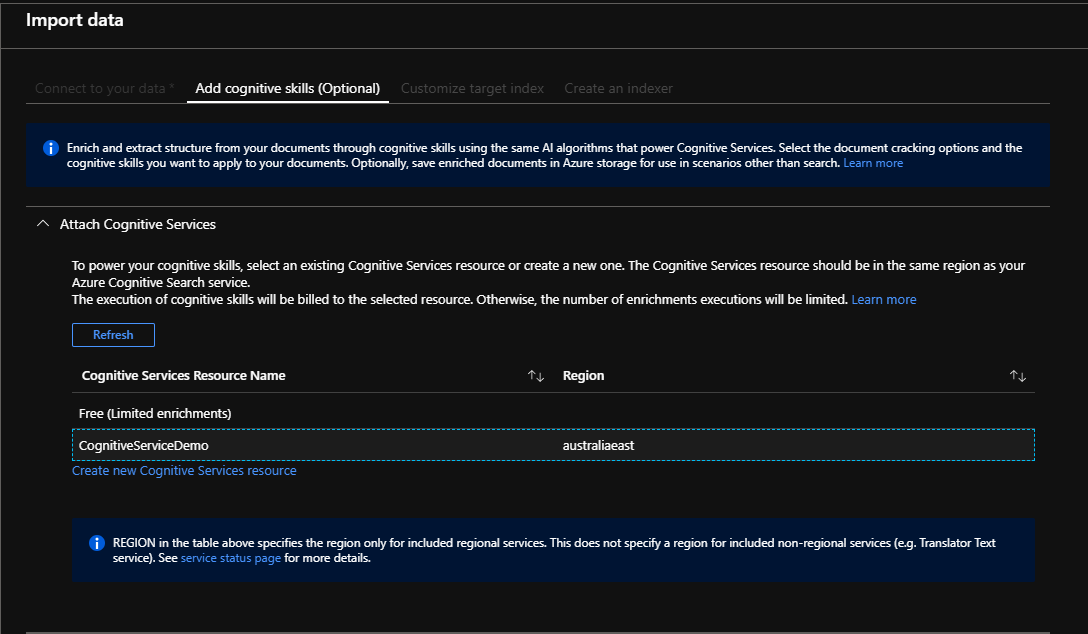Image resolution: width=1088 pixels, height=634 pixels.
Task: Click the sort icon next to Region column
Action: point(1018,375)
